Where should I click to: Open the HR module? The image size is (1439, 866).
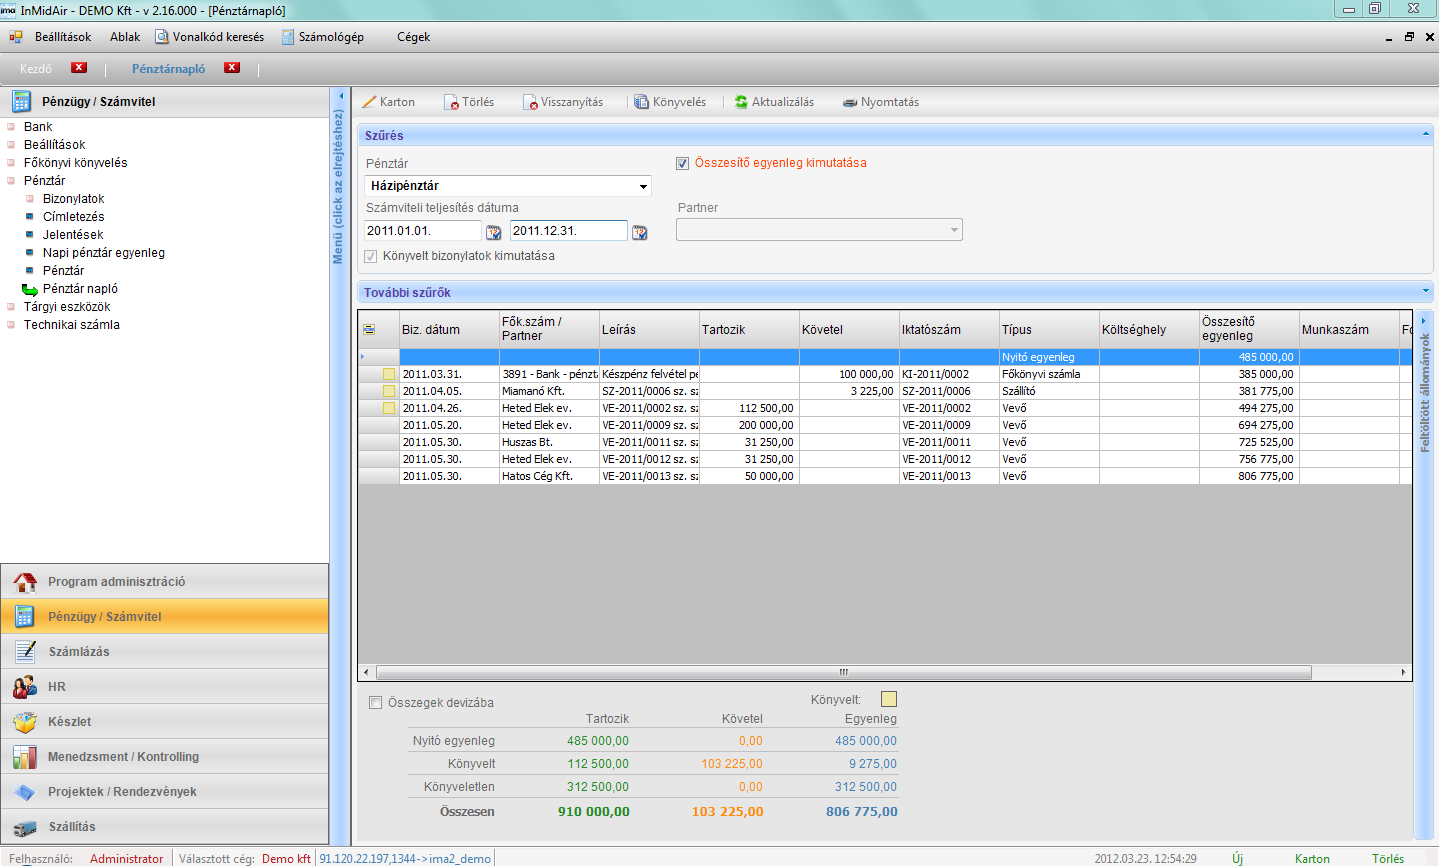(x=164, y=686)
